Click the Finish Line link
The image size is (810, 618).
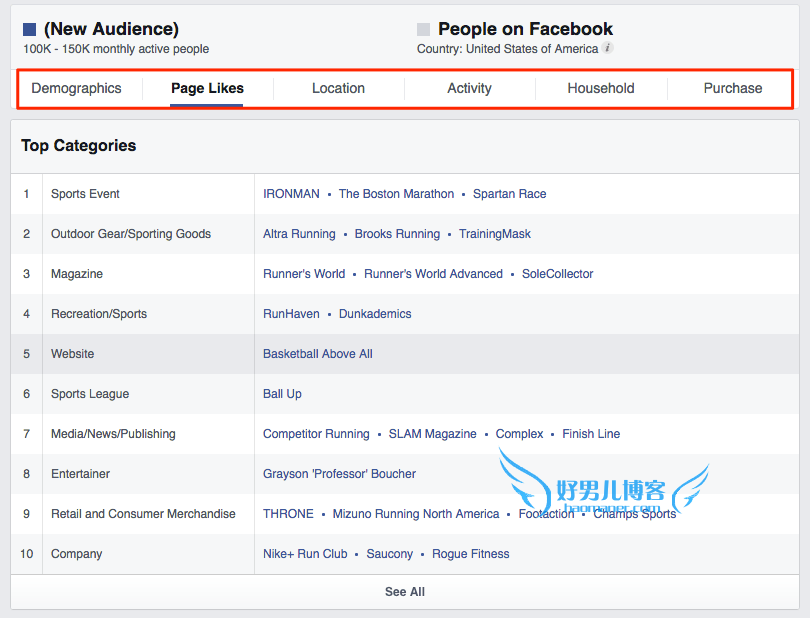(x=591, y=434)
